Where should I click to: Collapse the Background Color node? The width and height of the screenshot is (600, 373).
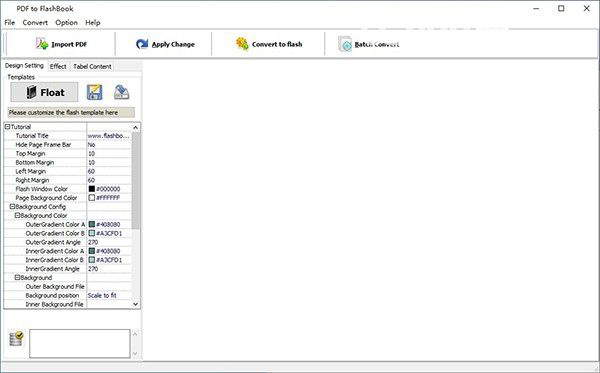click(x=17, y=215)
